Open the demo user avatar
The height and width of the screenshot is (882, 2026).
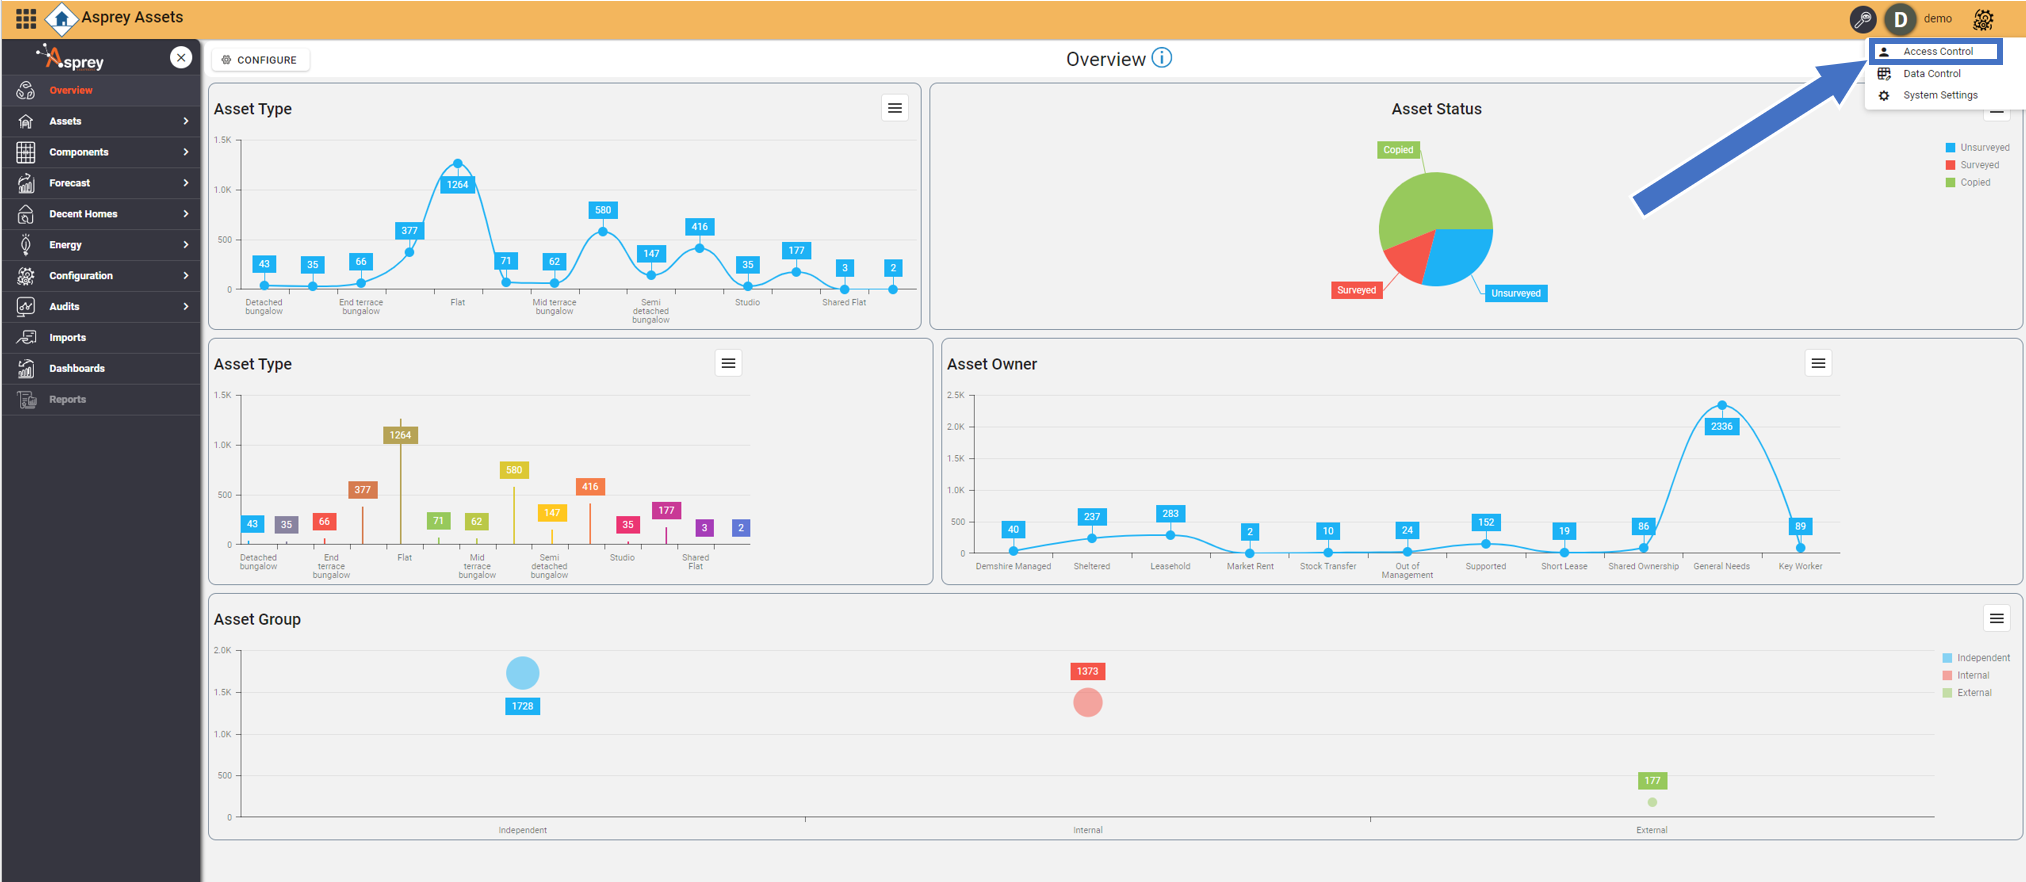[x=1900, y=19]
